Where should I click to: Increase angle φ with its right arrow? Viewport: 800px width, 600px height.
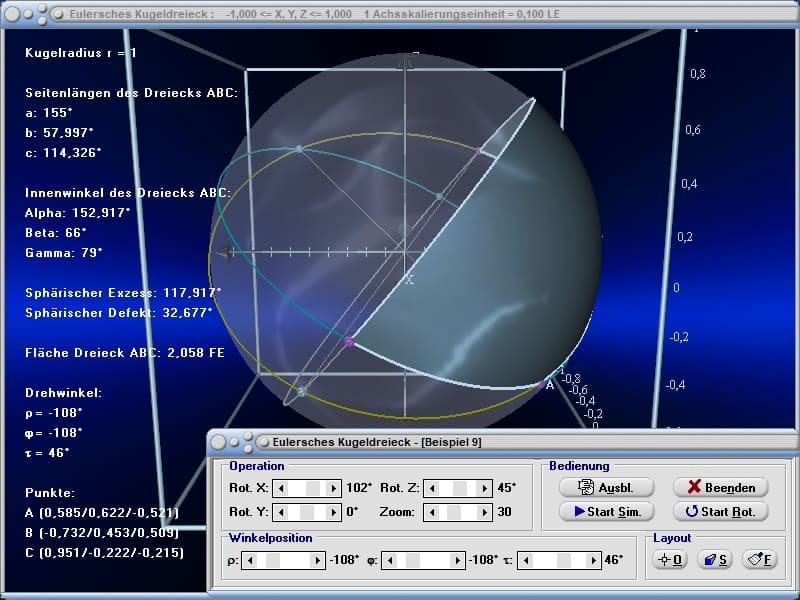[x=458, y=561]
